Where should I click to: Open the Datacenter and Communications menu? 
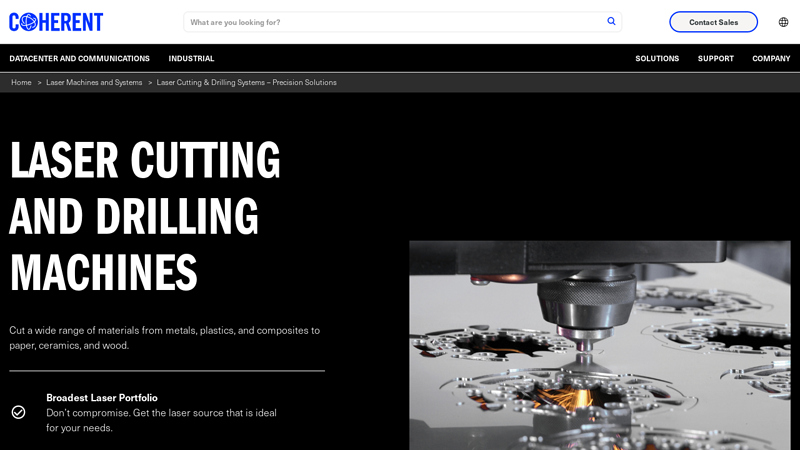tap(80, 59)
